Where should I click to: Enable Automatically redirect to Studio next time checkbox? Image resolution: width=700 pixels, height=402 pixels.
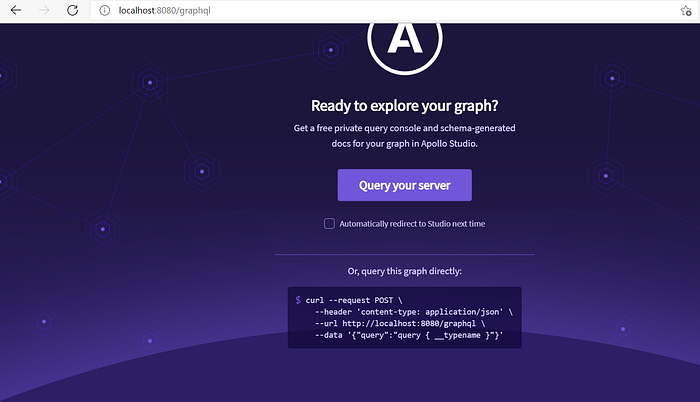click(329, 224)
